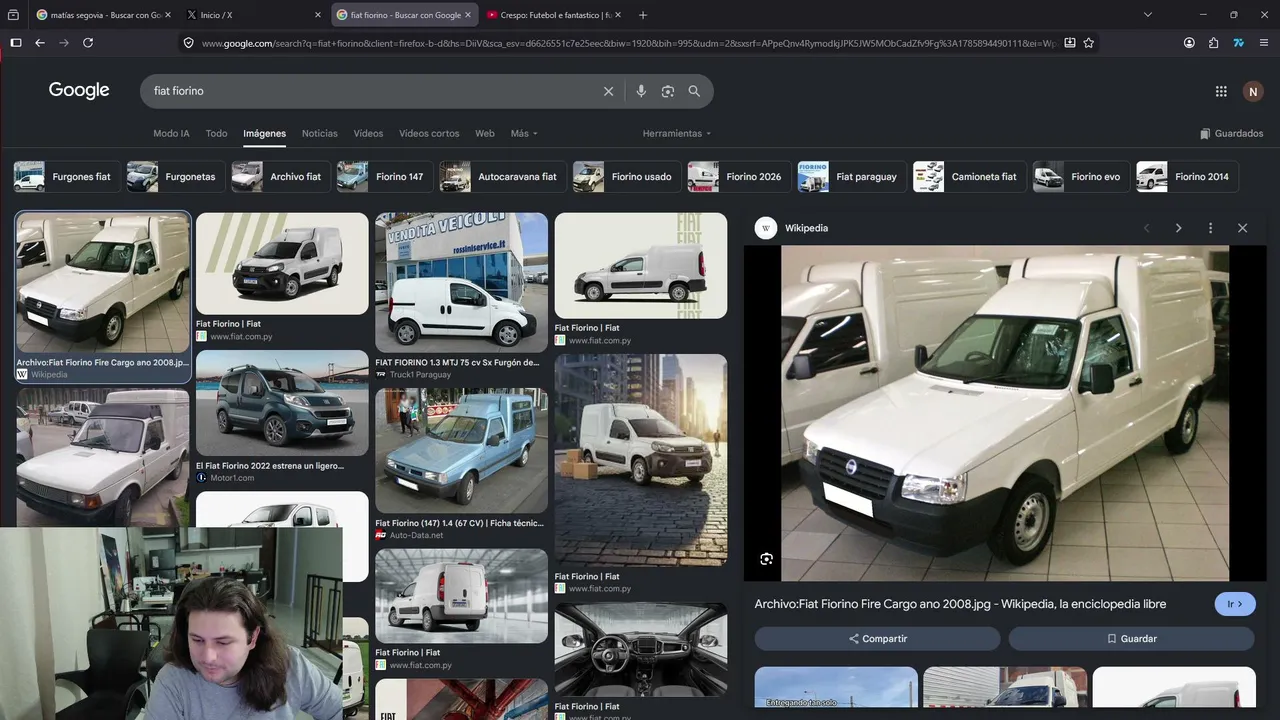The height and width of the screenshot is (720, 1280).
Task: Switch to the 'Inicio / X' tab
Action: pos(252,15)
